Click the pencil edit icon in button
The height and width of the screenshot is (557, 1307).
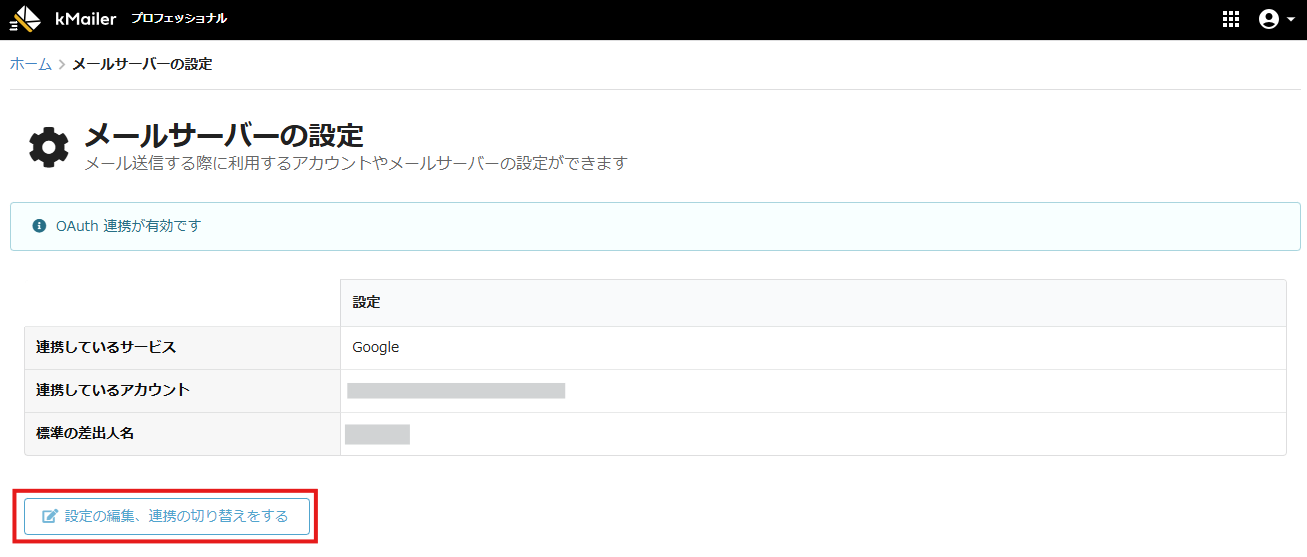pyautogui.click(x=49, y=517)
